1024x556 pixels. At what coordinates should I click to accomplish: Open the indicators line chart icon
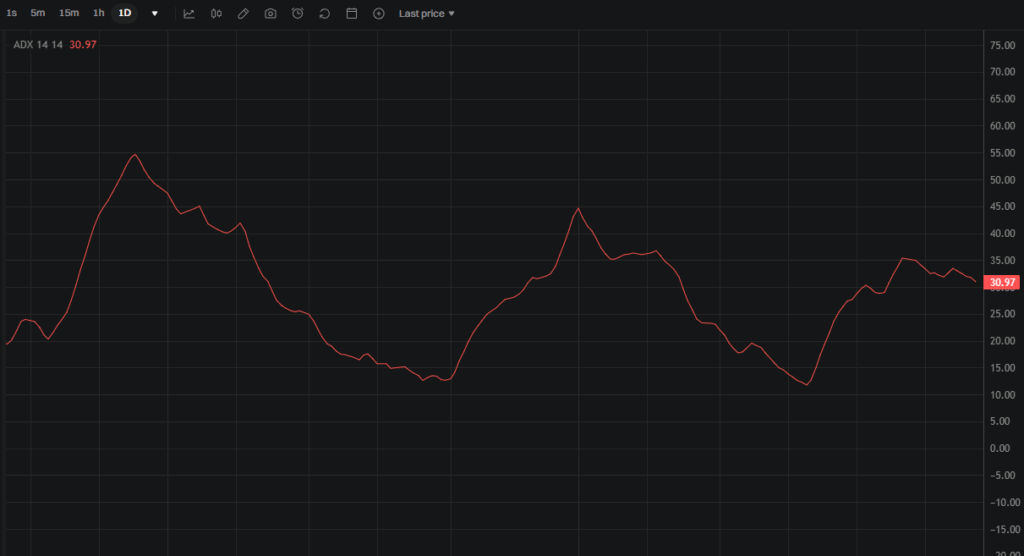click(189, 14)
